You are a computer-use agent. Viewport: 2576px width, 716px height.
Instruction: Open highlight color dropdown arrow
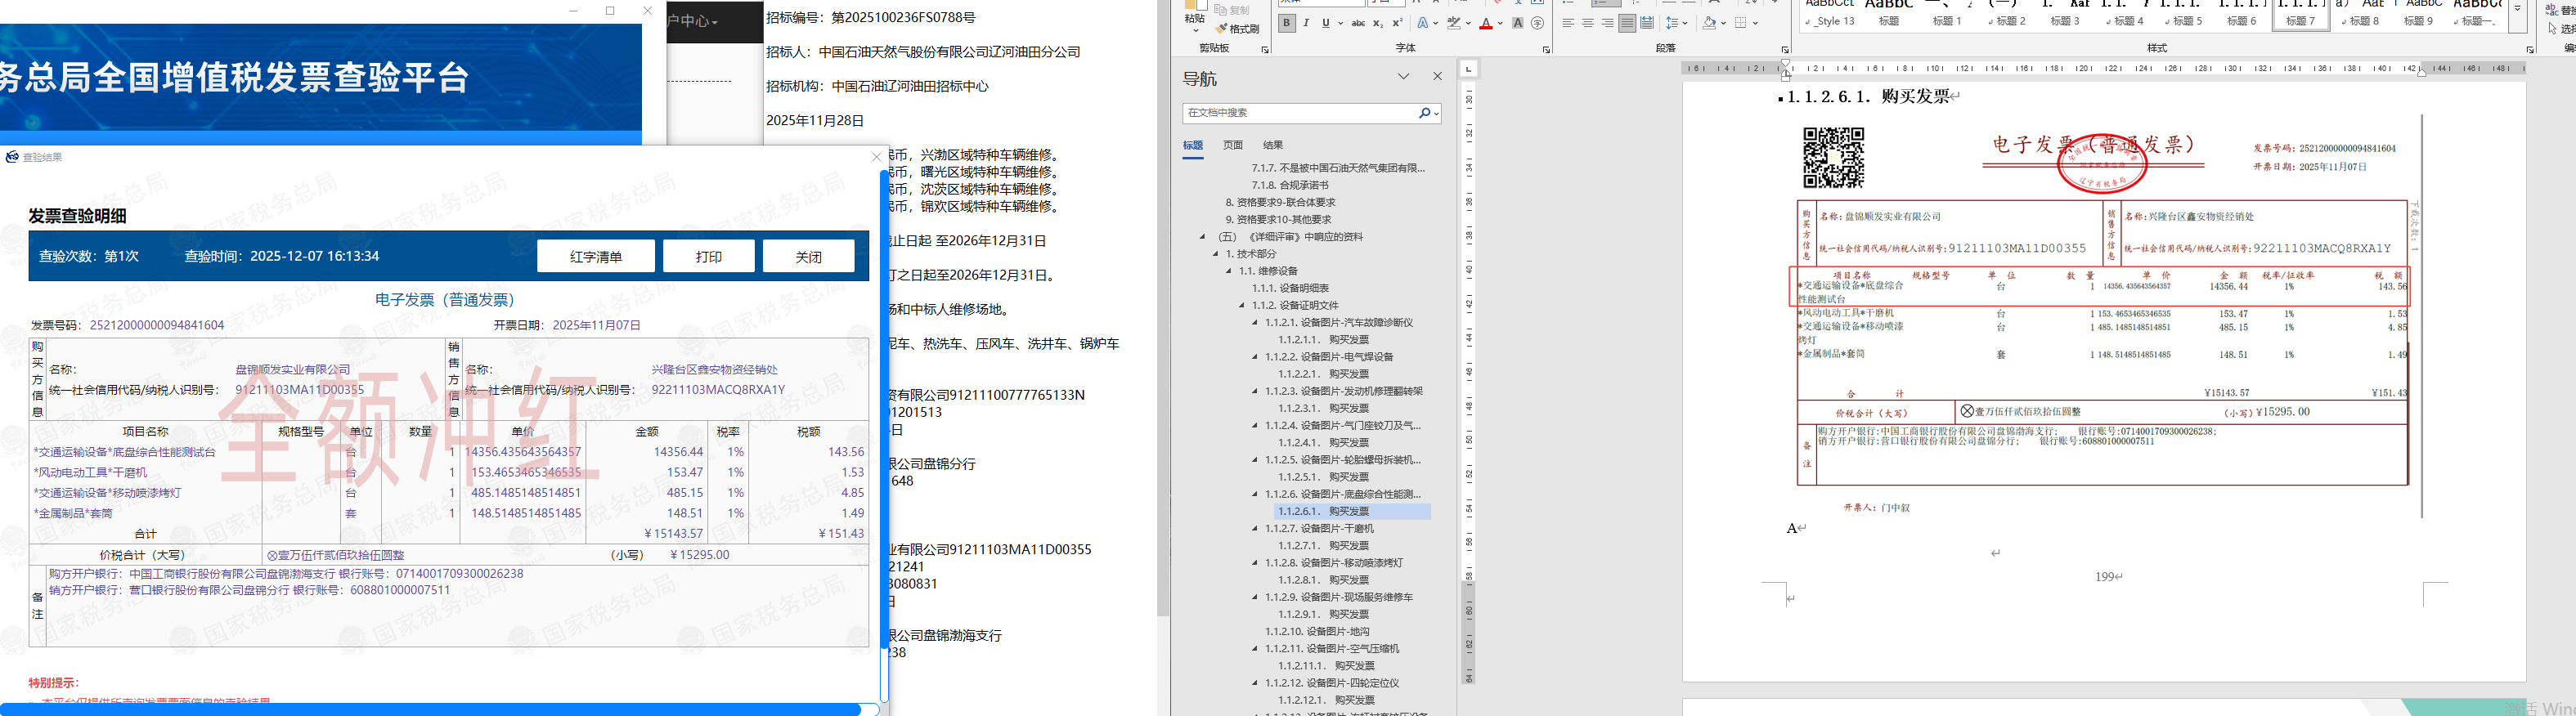pyautogui.click(x=1467, y=23)
